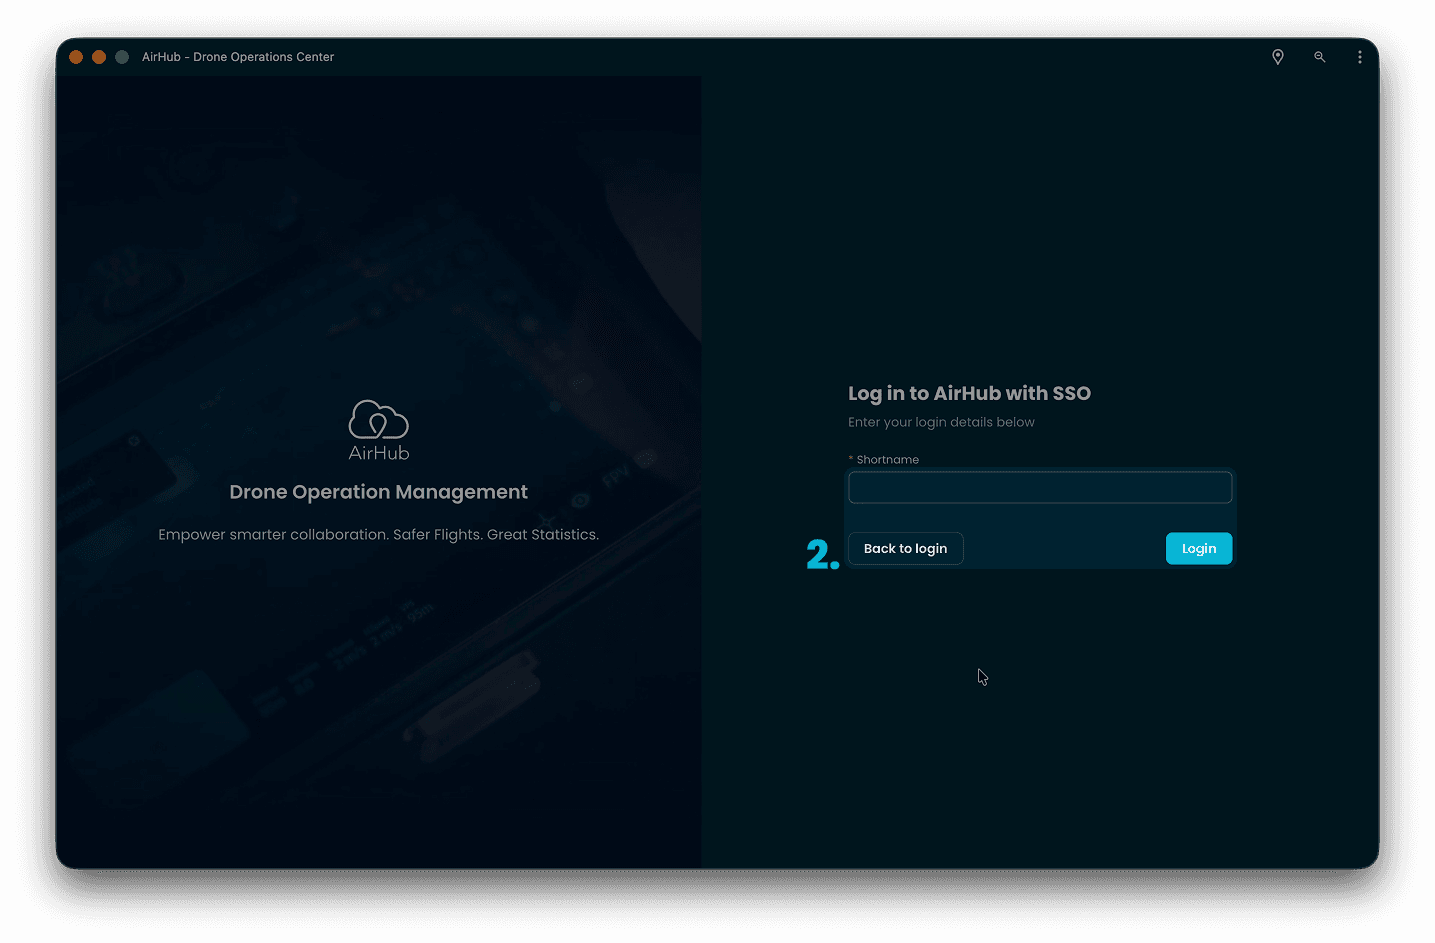Click the Drone Operation Management heading

click(378, 491)
